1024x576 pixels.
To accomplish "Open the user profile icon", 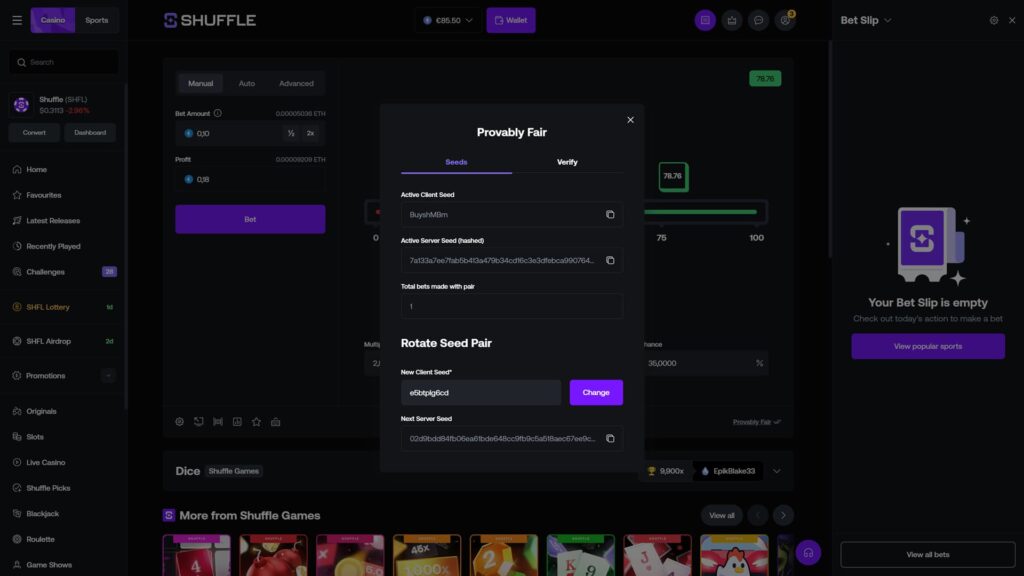I will (785, 20).
